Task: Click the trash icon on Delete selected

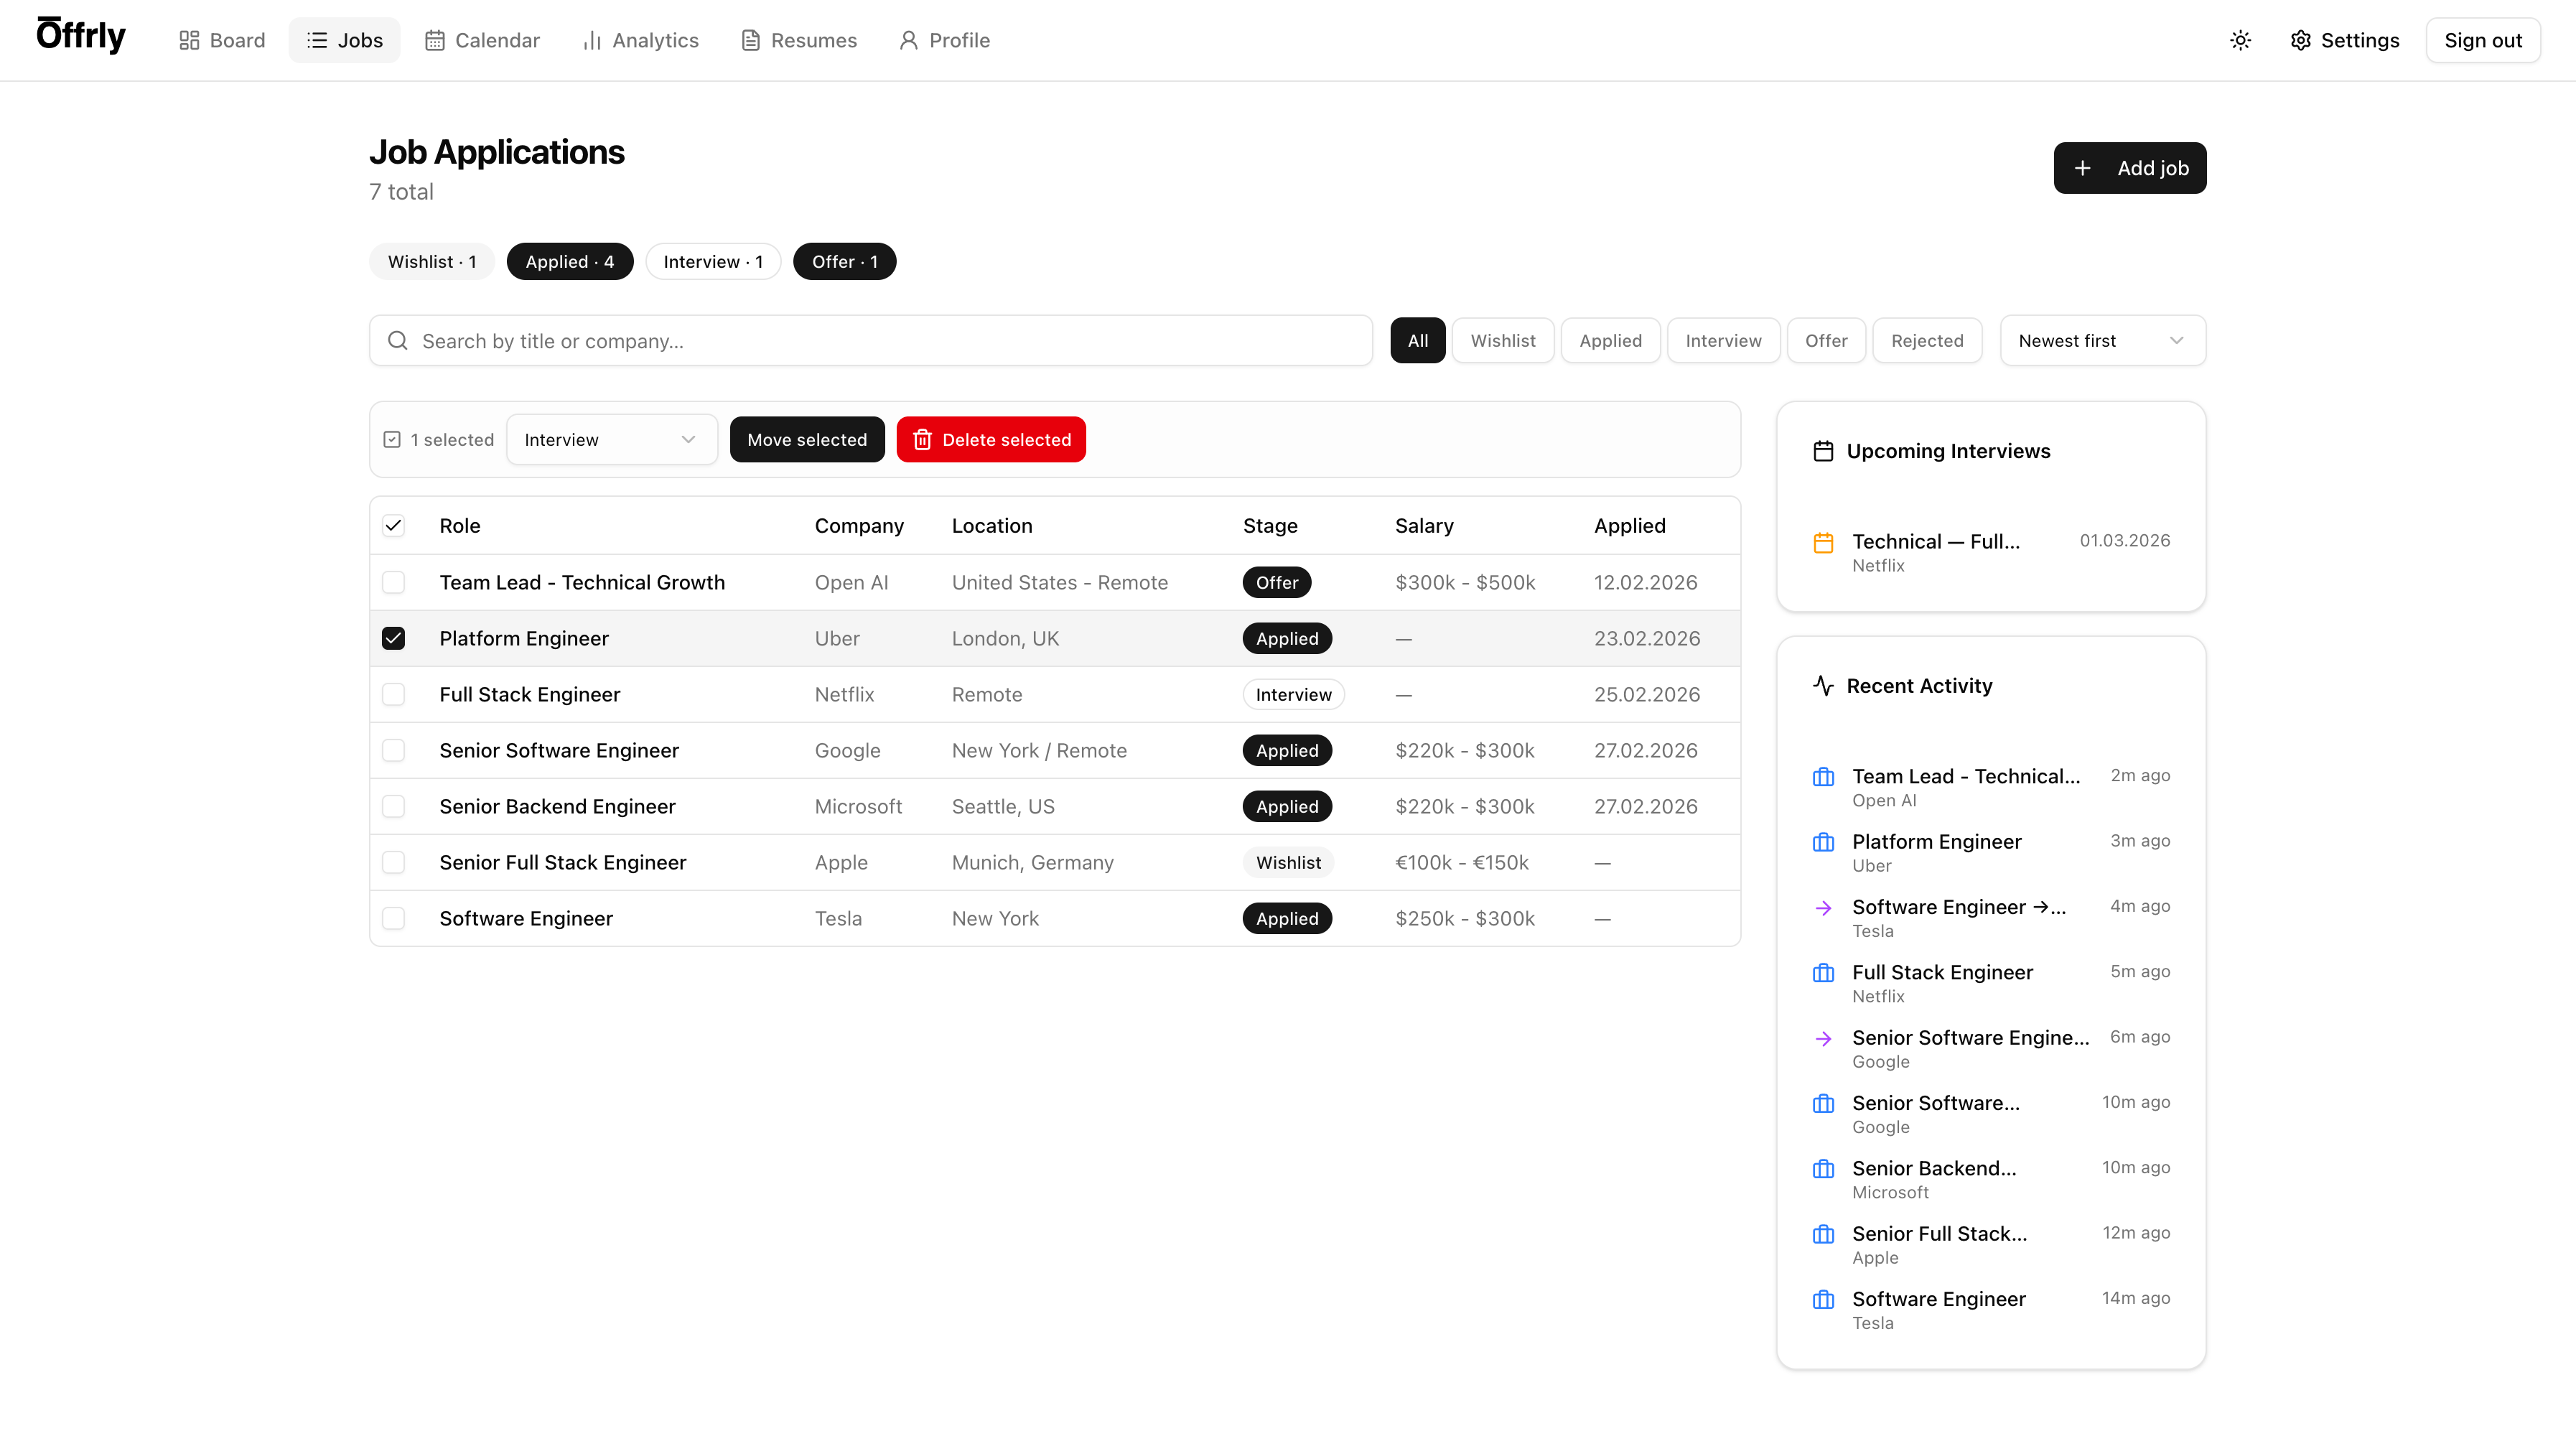Action: click(922, 440)
